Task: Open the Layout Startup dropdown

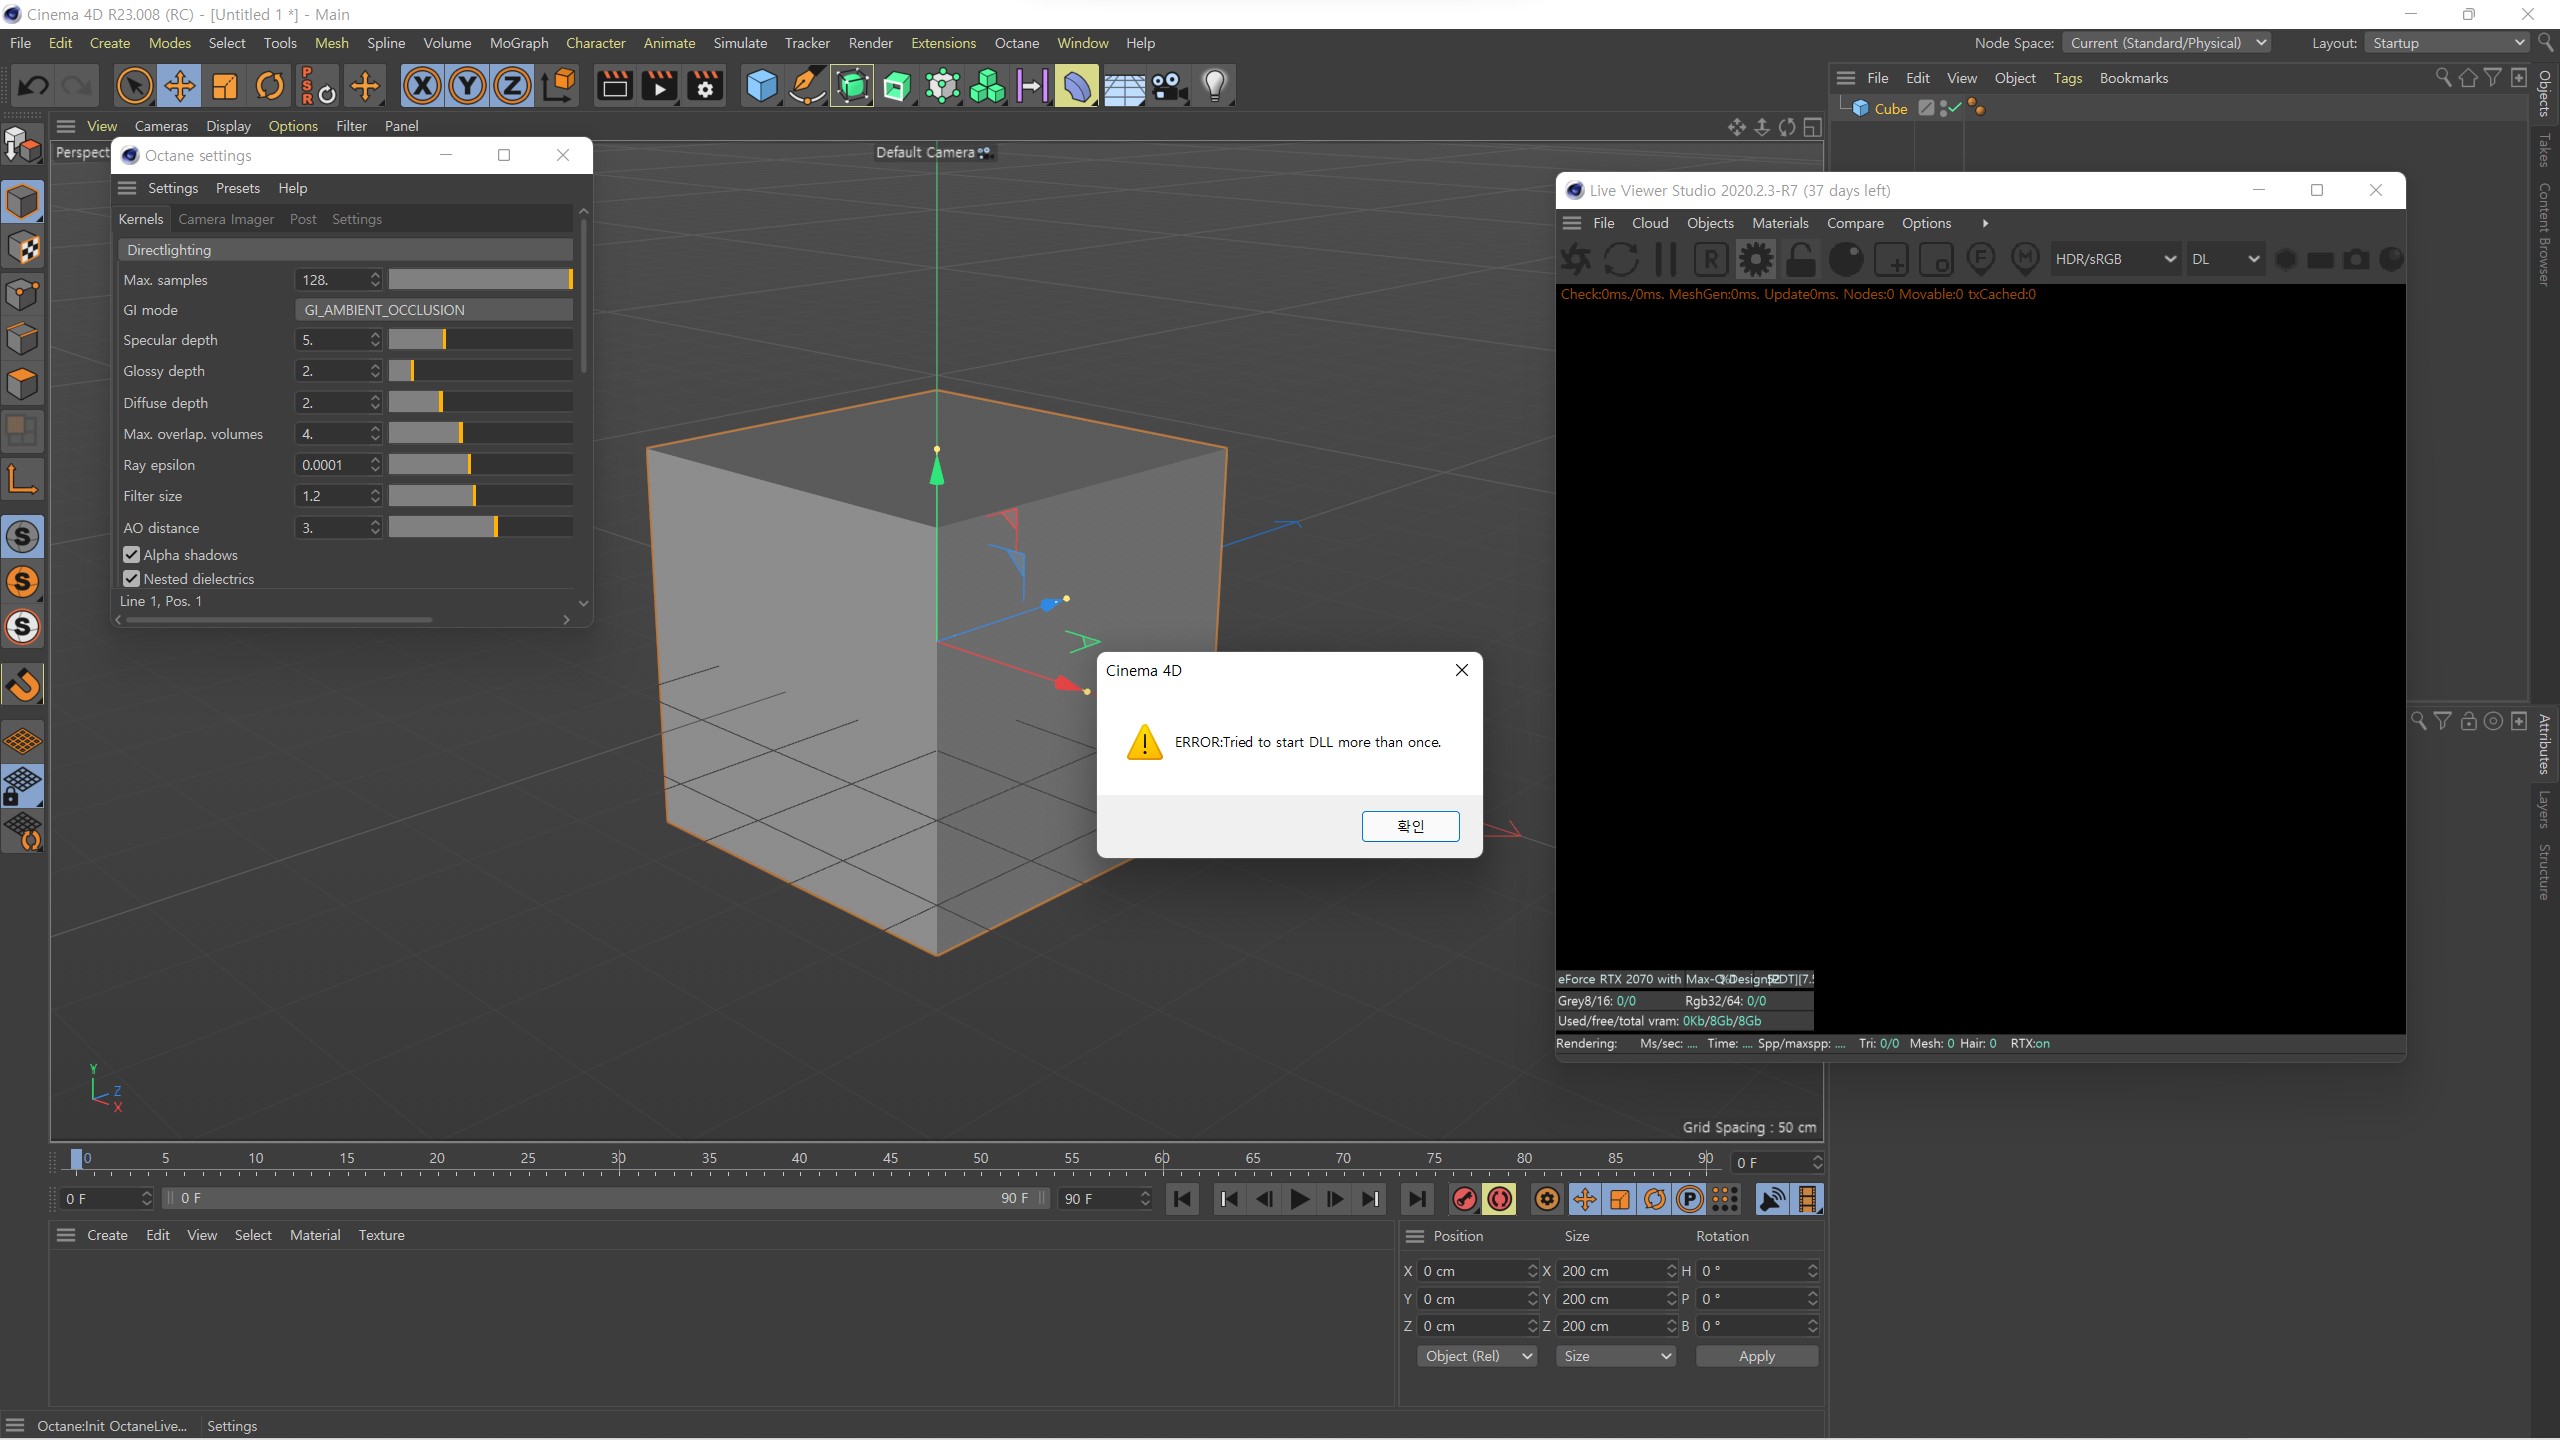Action: point(2448,43)
